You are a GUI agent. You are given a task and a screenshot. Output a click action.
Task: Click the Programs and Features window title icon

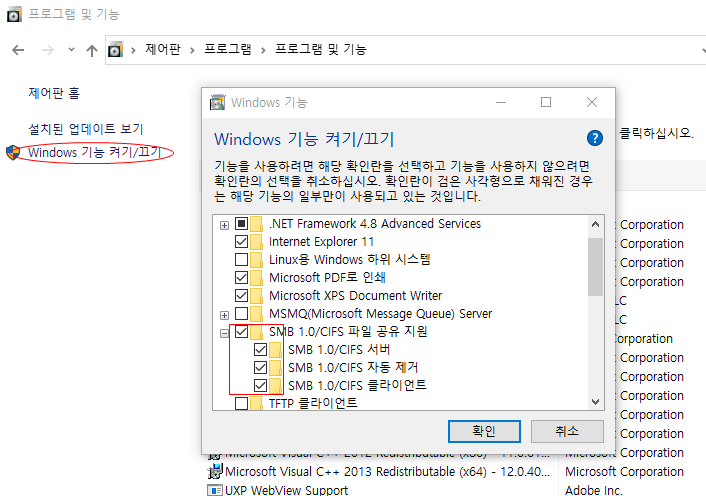(x=14, y=14)
